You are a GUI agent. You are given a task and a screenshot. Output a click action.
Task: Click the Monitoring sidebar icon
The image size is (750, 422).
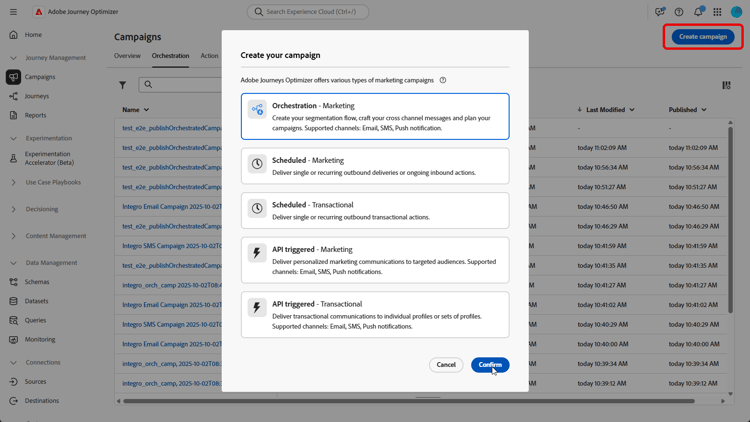tap(13, 339)
